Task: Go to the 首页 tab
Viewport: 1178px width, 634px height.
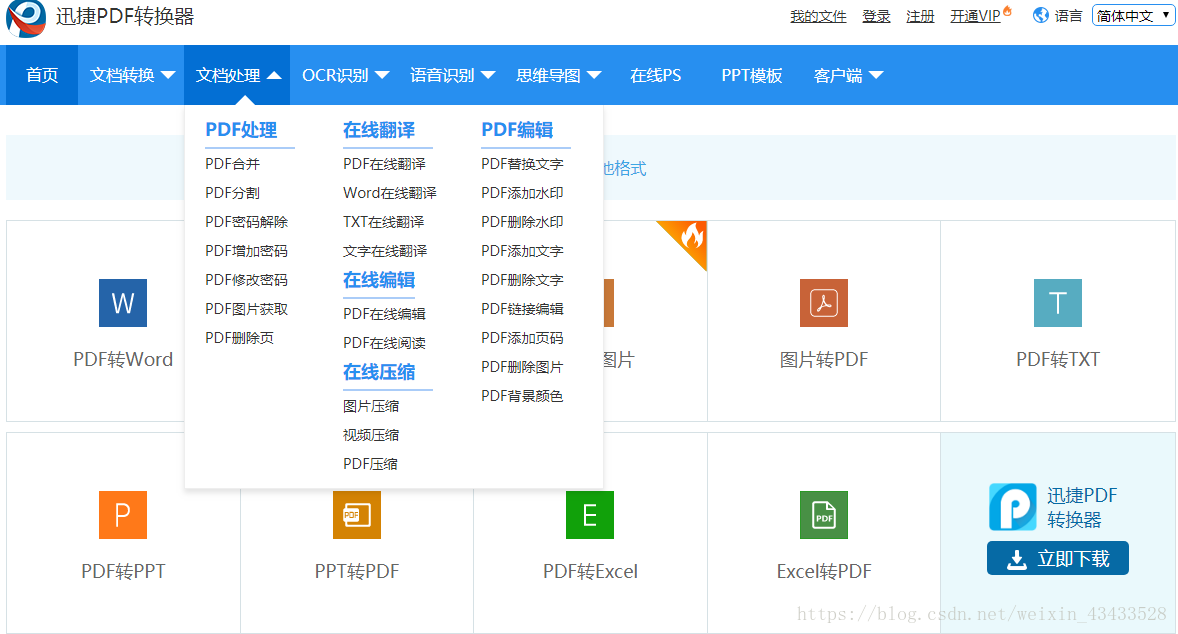Action: [42, 75]
